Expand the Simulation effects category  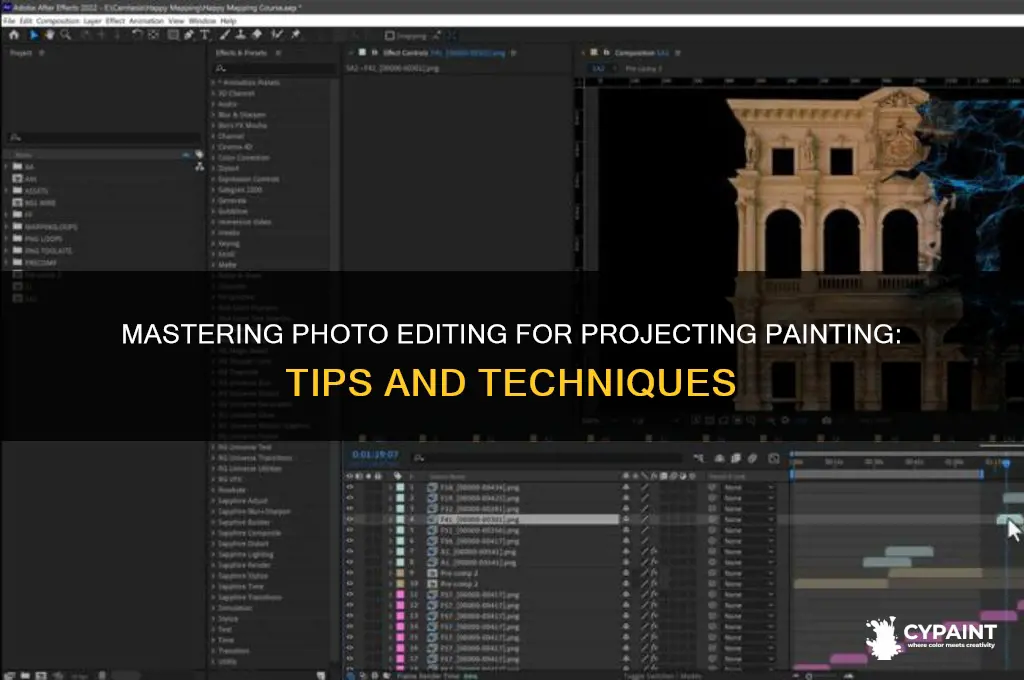213,608
